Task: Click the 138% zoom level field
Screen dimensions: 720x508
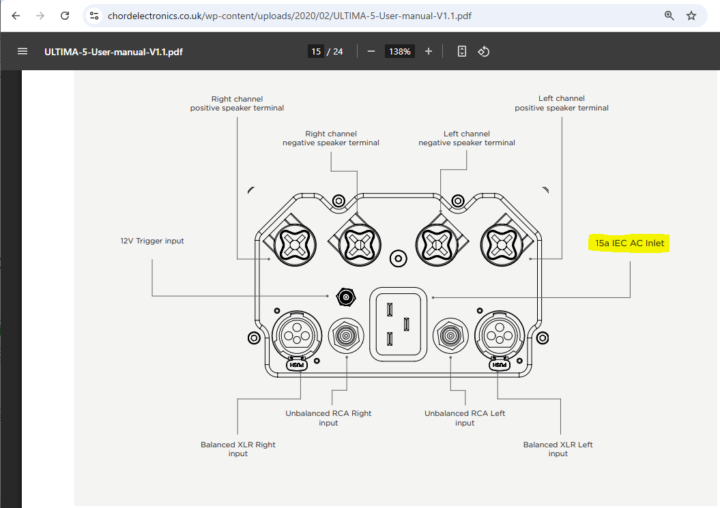Action: coord(401,52)
